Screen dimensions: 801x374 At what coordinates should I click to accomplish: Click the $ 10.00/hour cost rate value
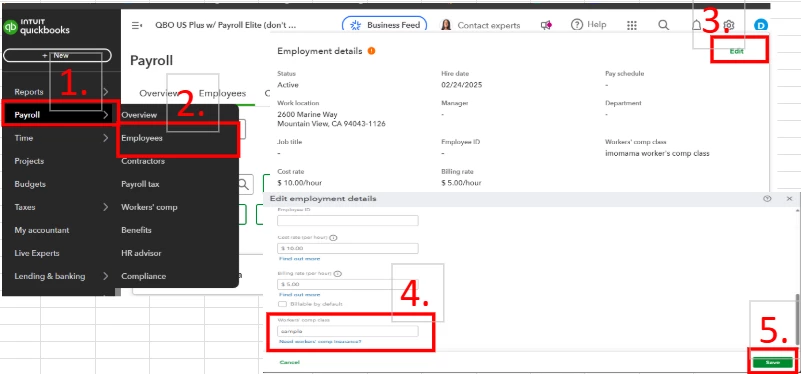tap(299, 183)
